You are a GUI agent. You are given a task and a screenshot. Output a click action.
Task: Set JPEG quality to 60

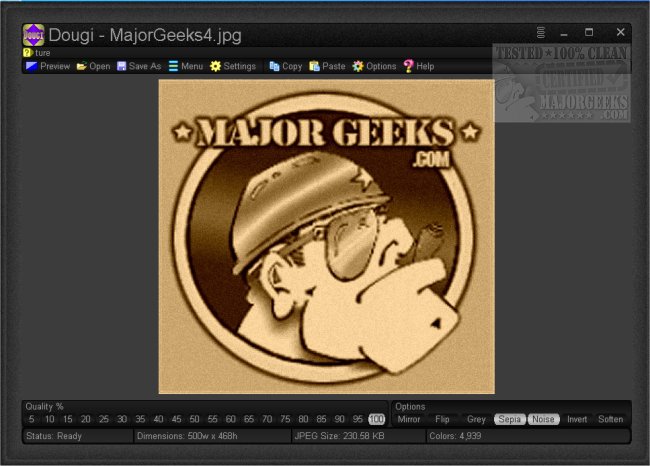click(231, 419)
